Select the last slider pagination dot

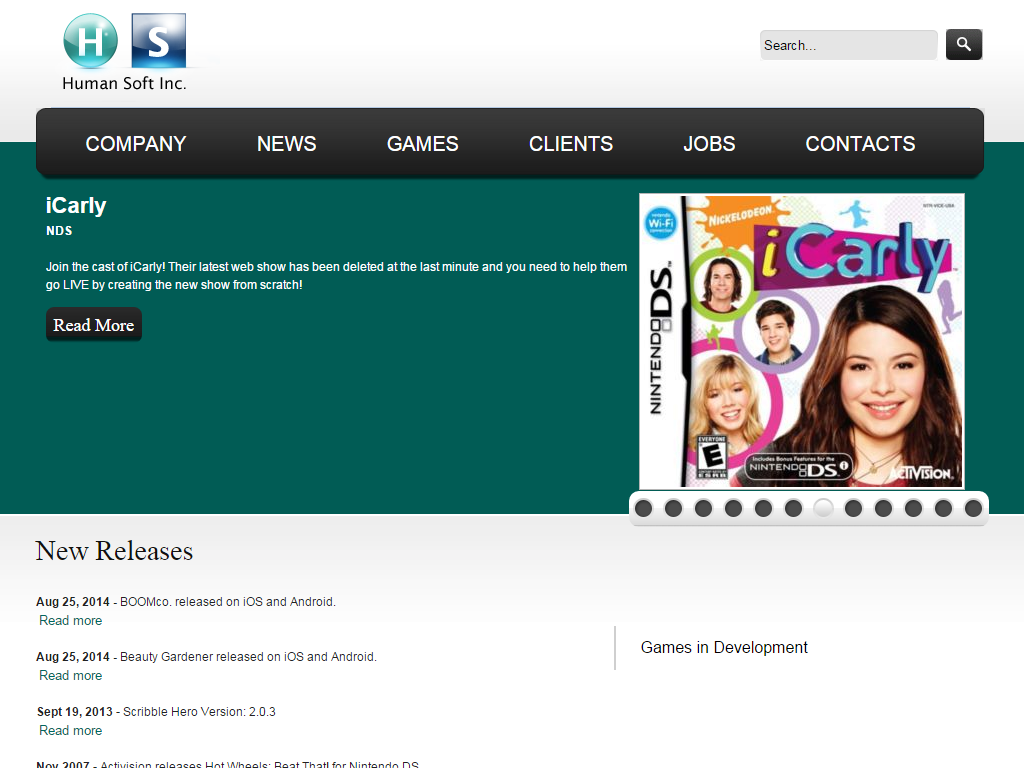point(974,508)
